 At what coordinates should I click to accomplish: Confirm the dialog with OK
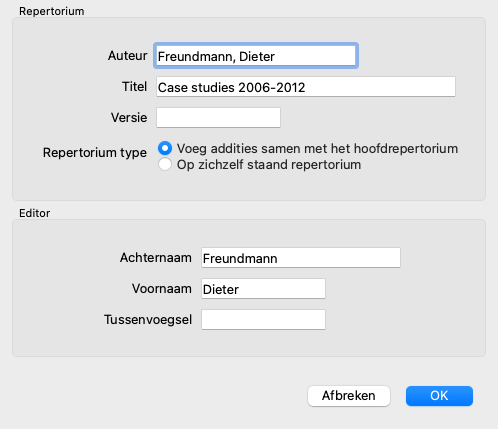(439, 396)
